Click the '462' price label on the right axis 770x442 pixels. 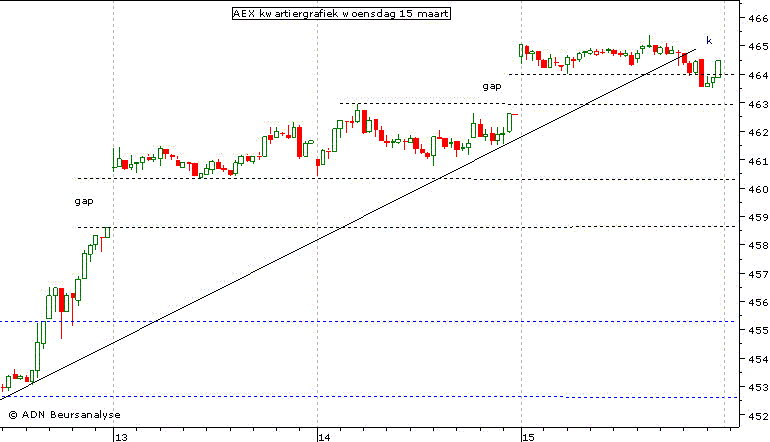tap(759, 132)
